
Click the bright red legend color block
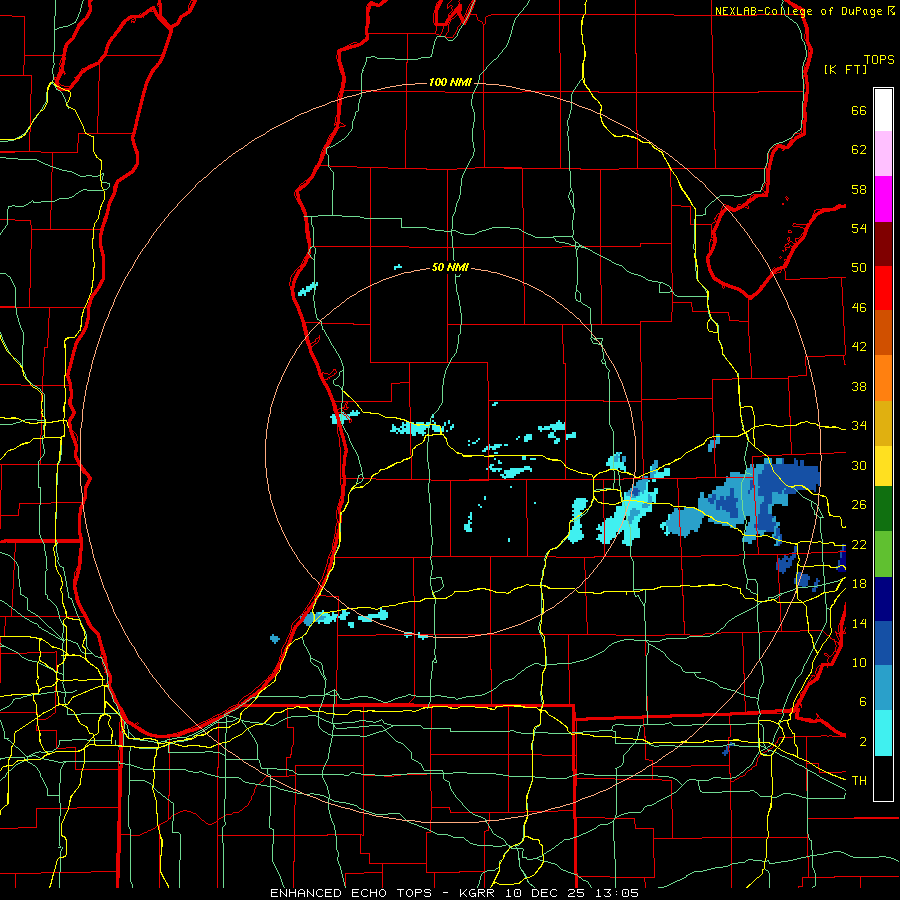pyautogui.click(x=883, y=288)
